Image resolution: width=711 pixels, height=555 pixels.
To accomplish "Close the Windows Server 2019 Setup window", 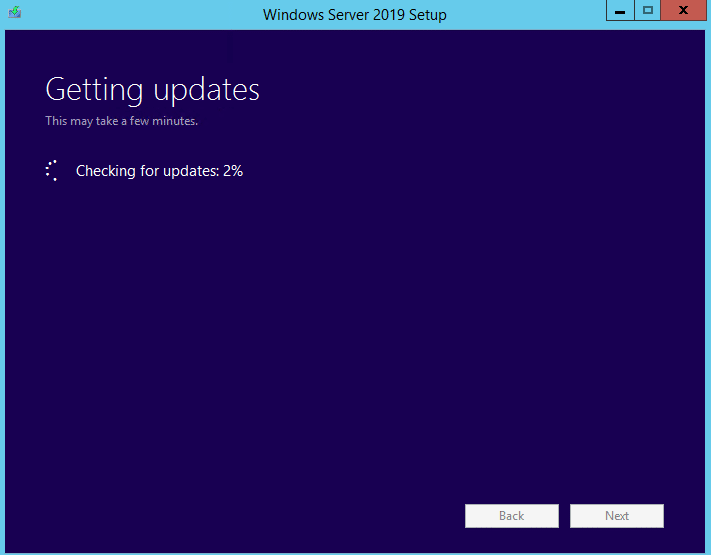I will (x=683, y=10).
